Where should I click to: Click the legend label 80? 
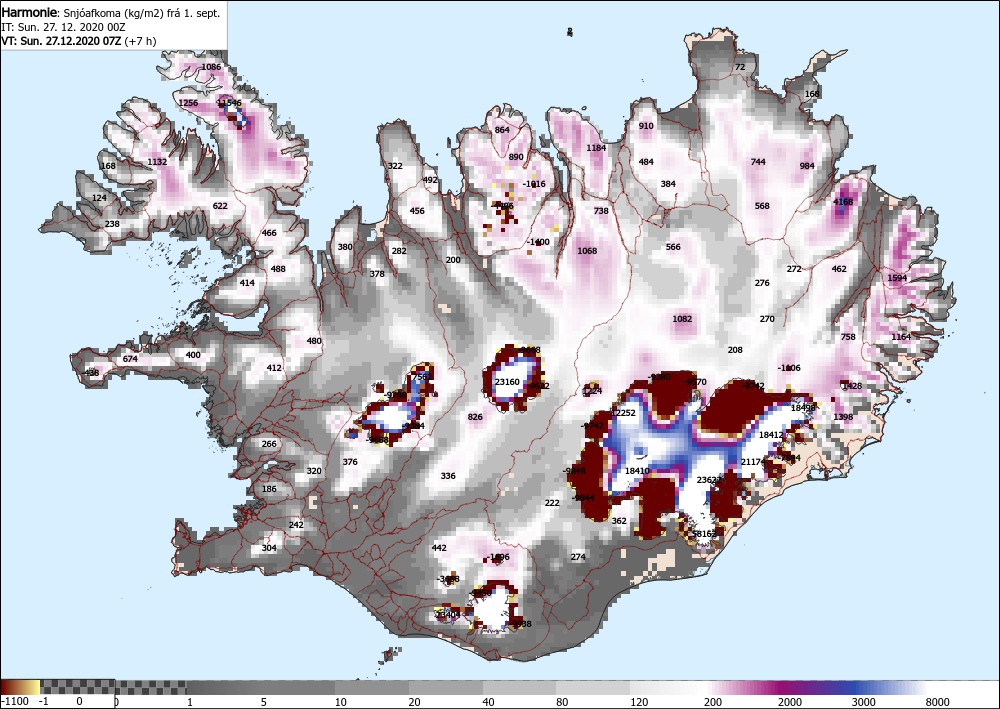(x=562, y=702)
